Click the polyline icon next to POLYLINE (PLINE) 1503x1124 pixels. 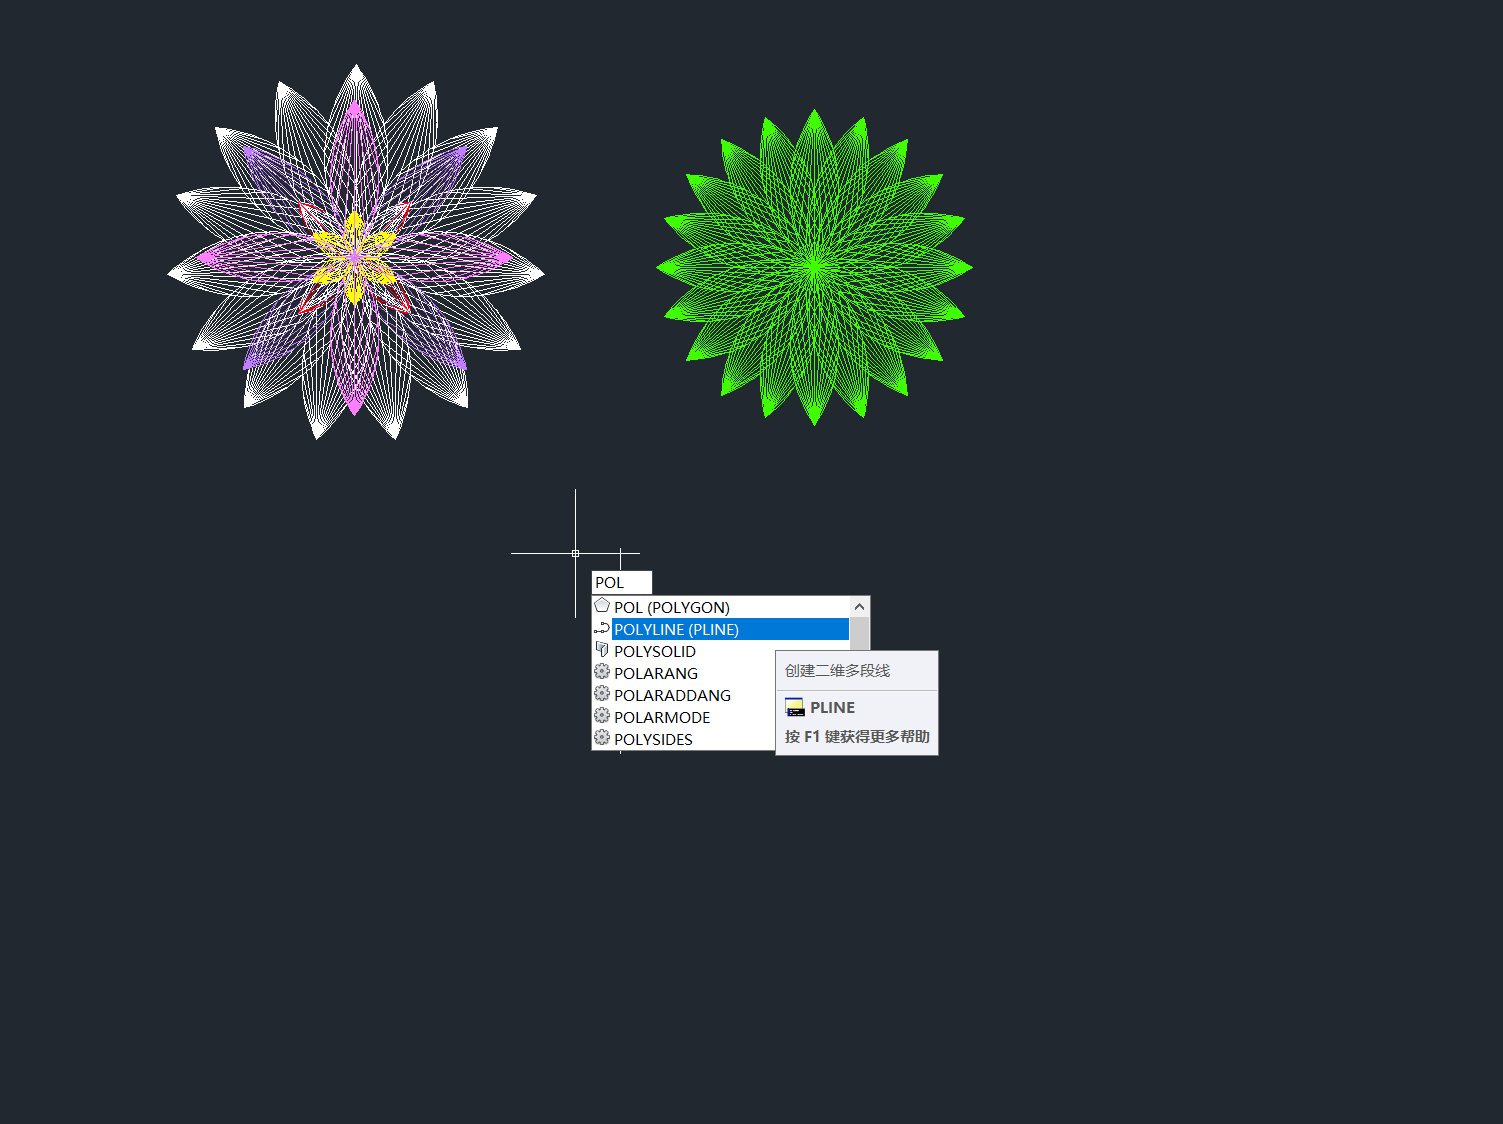coord(602,628)
